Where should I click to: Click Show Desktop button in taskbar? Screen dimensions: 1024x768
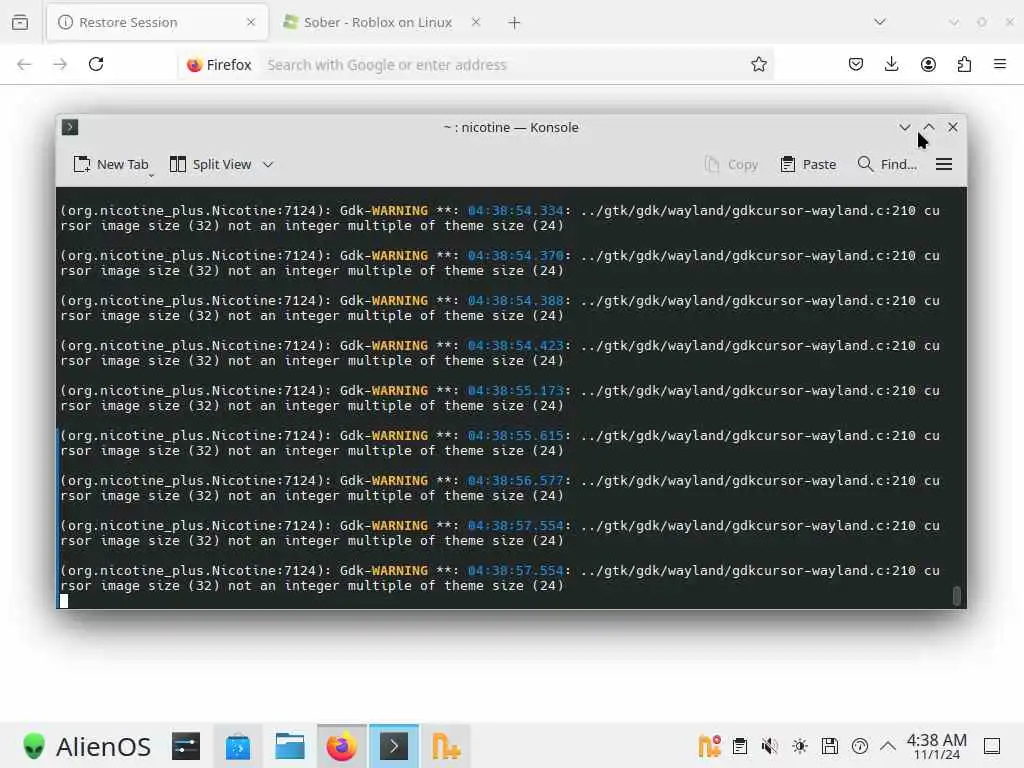click(x=992, y=746)
